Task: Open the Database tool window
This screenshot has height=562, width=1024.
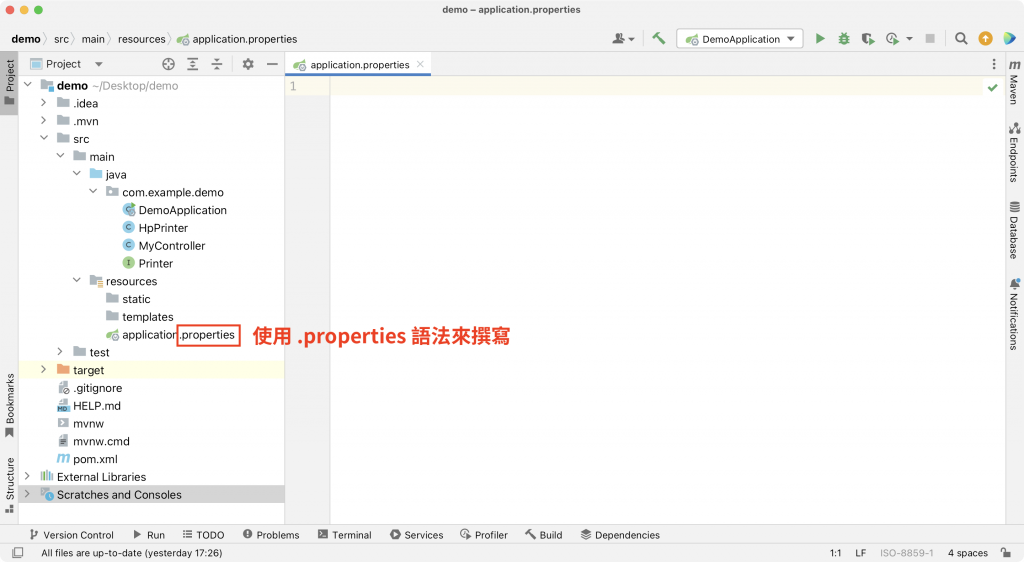Action: tap(1014, 230)
